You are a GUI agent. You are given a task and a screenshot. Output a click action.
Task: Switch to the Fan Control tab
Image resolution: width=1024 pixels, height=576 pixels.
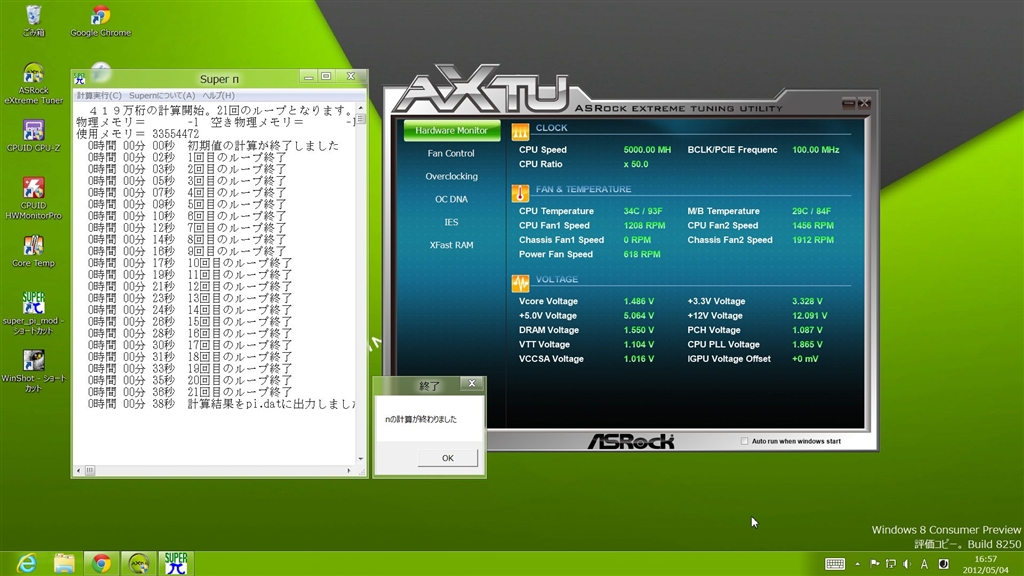coord(451,153)
